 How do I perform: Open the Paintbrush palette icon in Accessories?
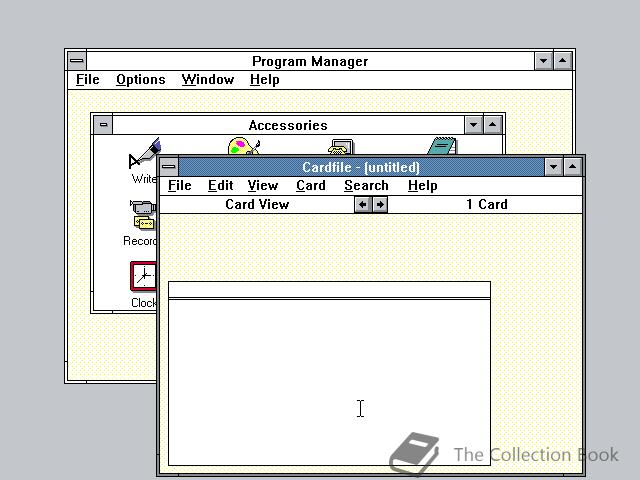click(244, 146)
